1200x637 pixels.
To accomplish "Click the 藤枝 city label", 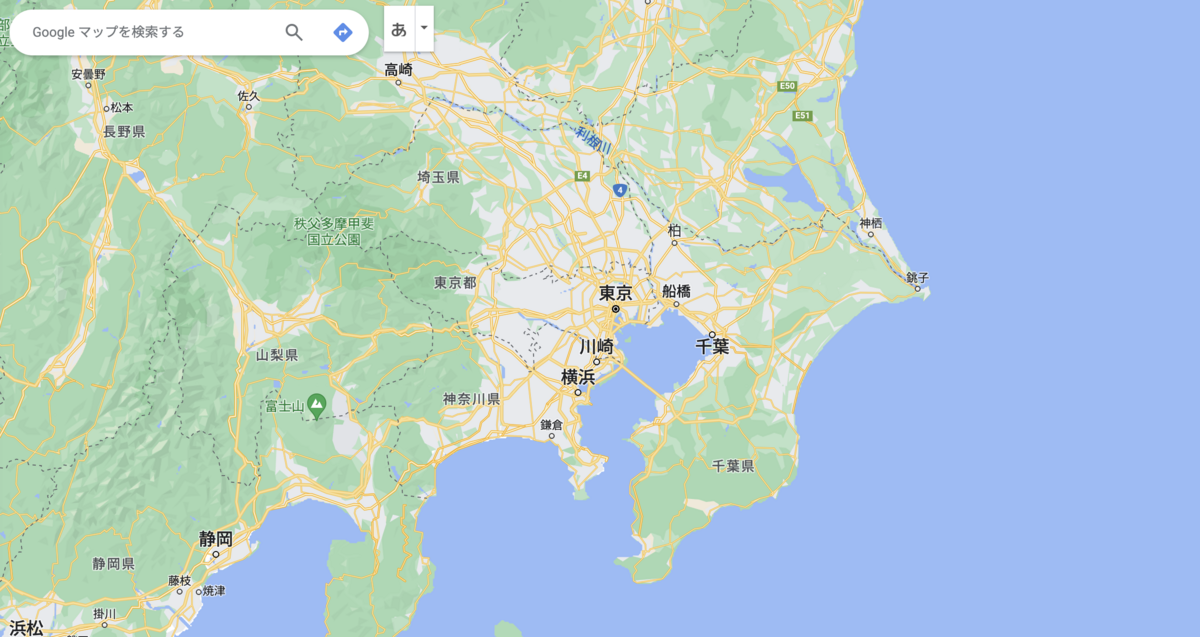I will [179, 580].
